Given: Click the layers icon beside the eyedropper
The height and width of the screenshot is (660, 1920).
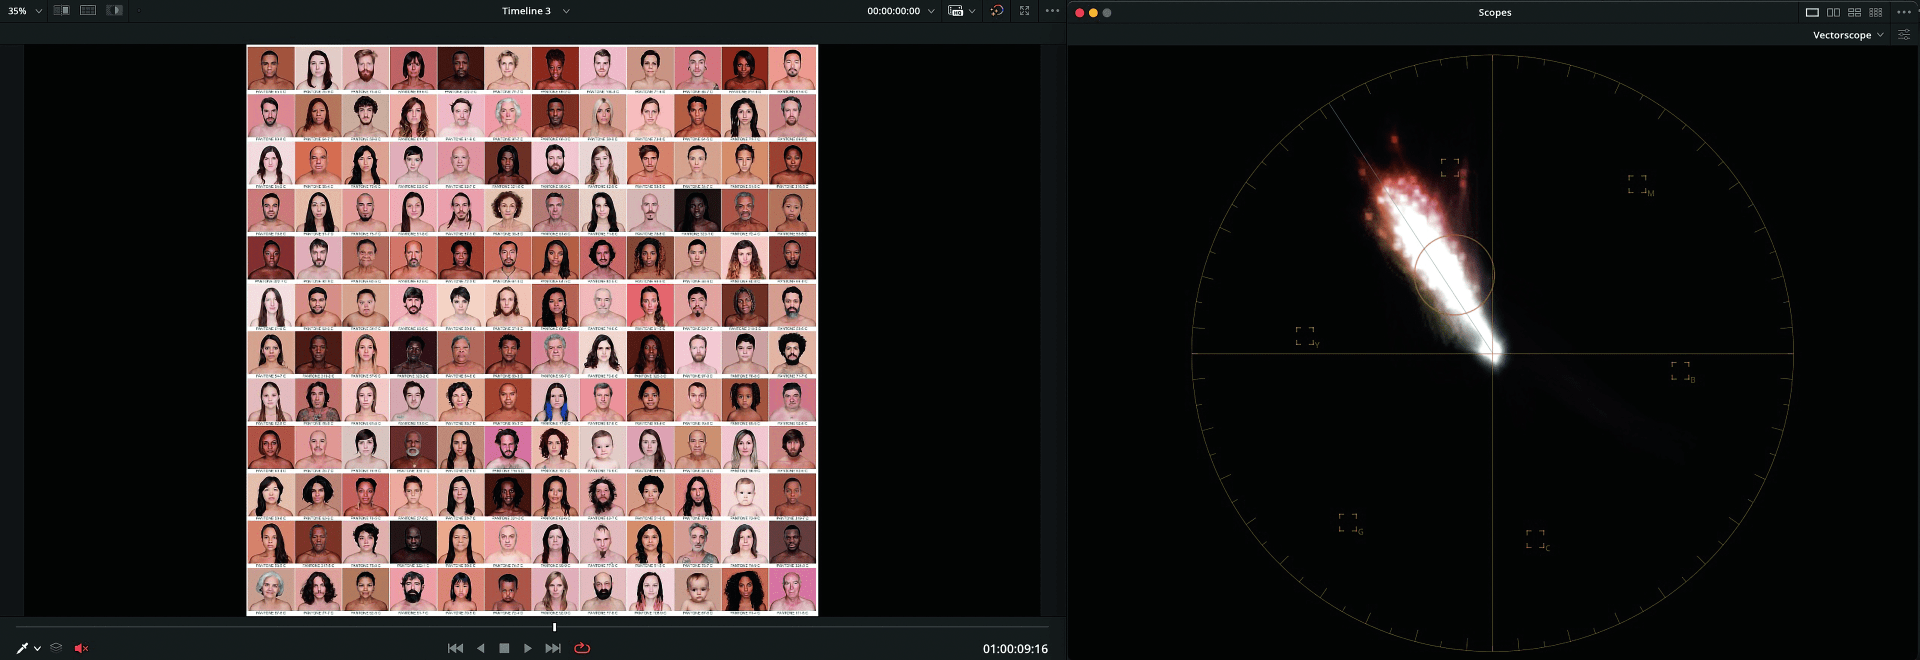Looking at the screenshot, I should tap(56, 648).
